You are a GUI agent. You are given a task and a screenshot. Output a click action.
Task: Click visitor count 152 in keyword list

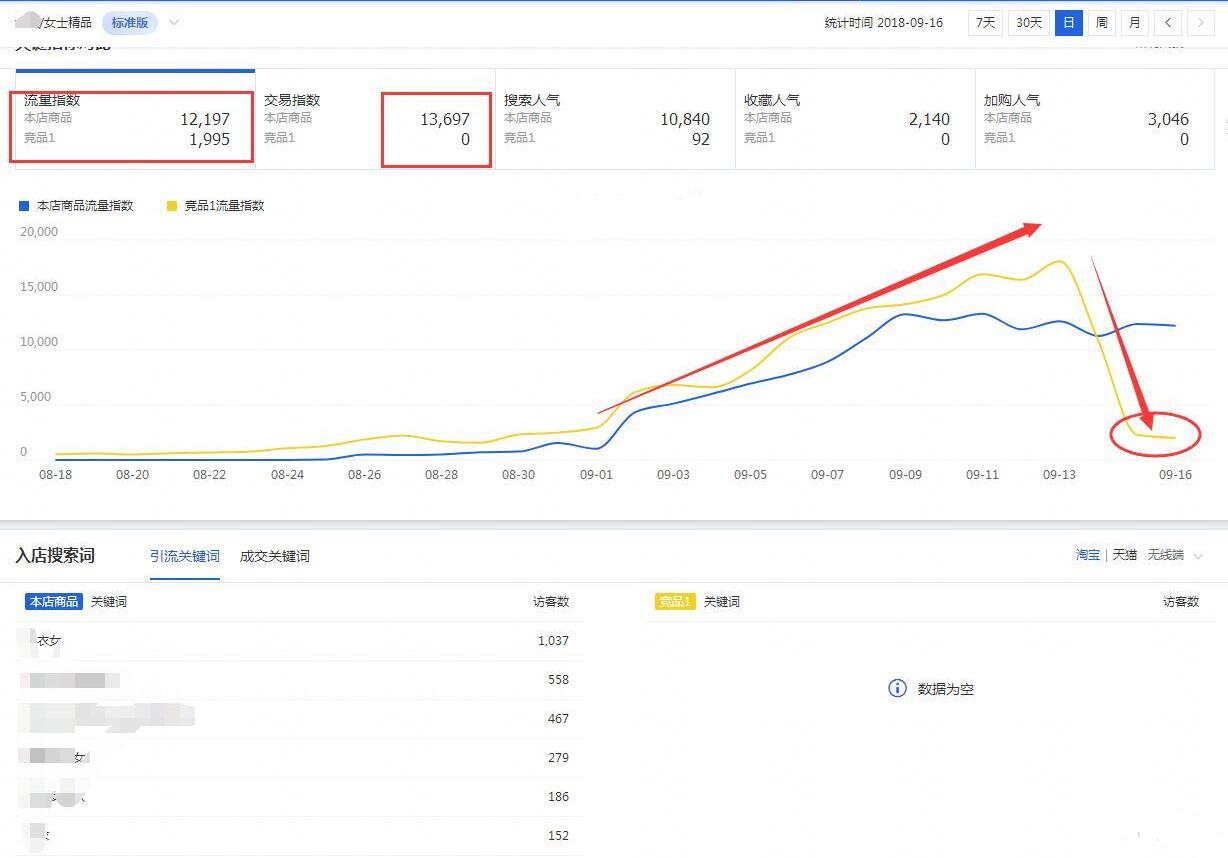click(x=558, y=836)
